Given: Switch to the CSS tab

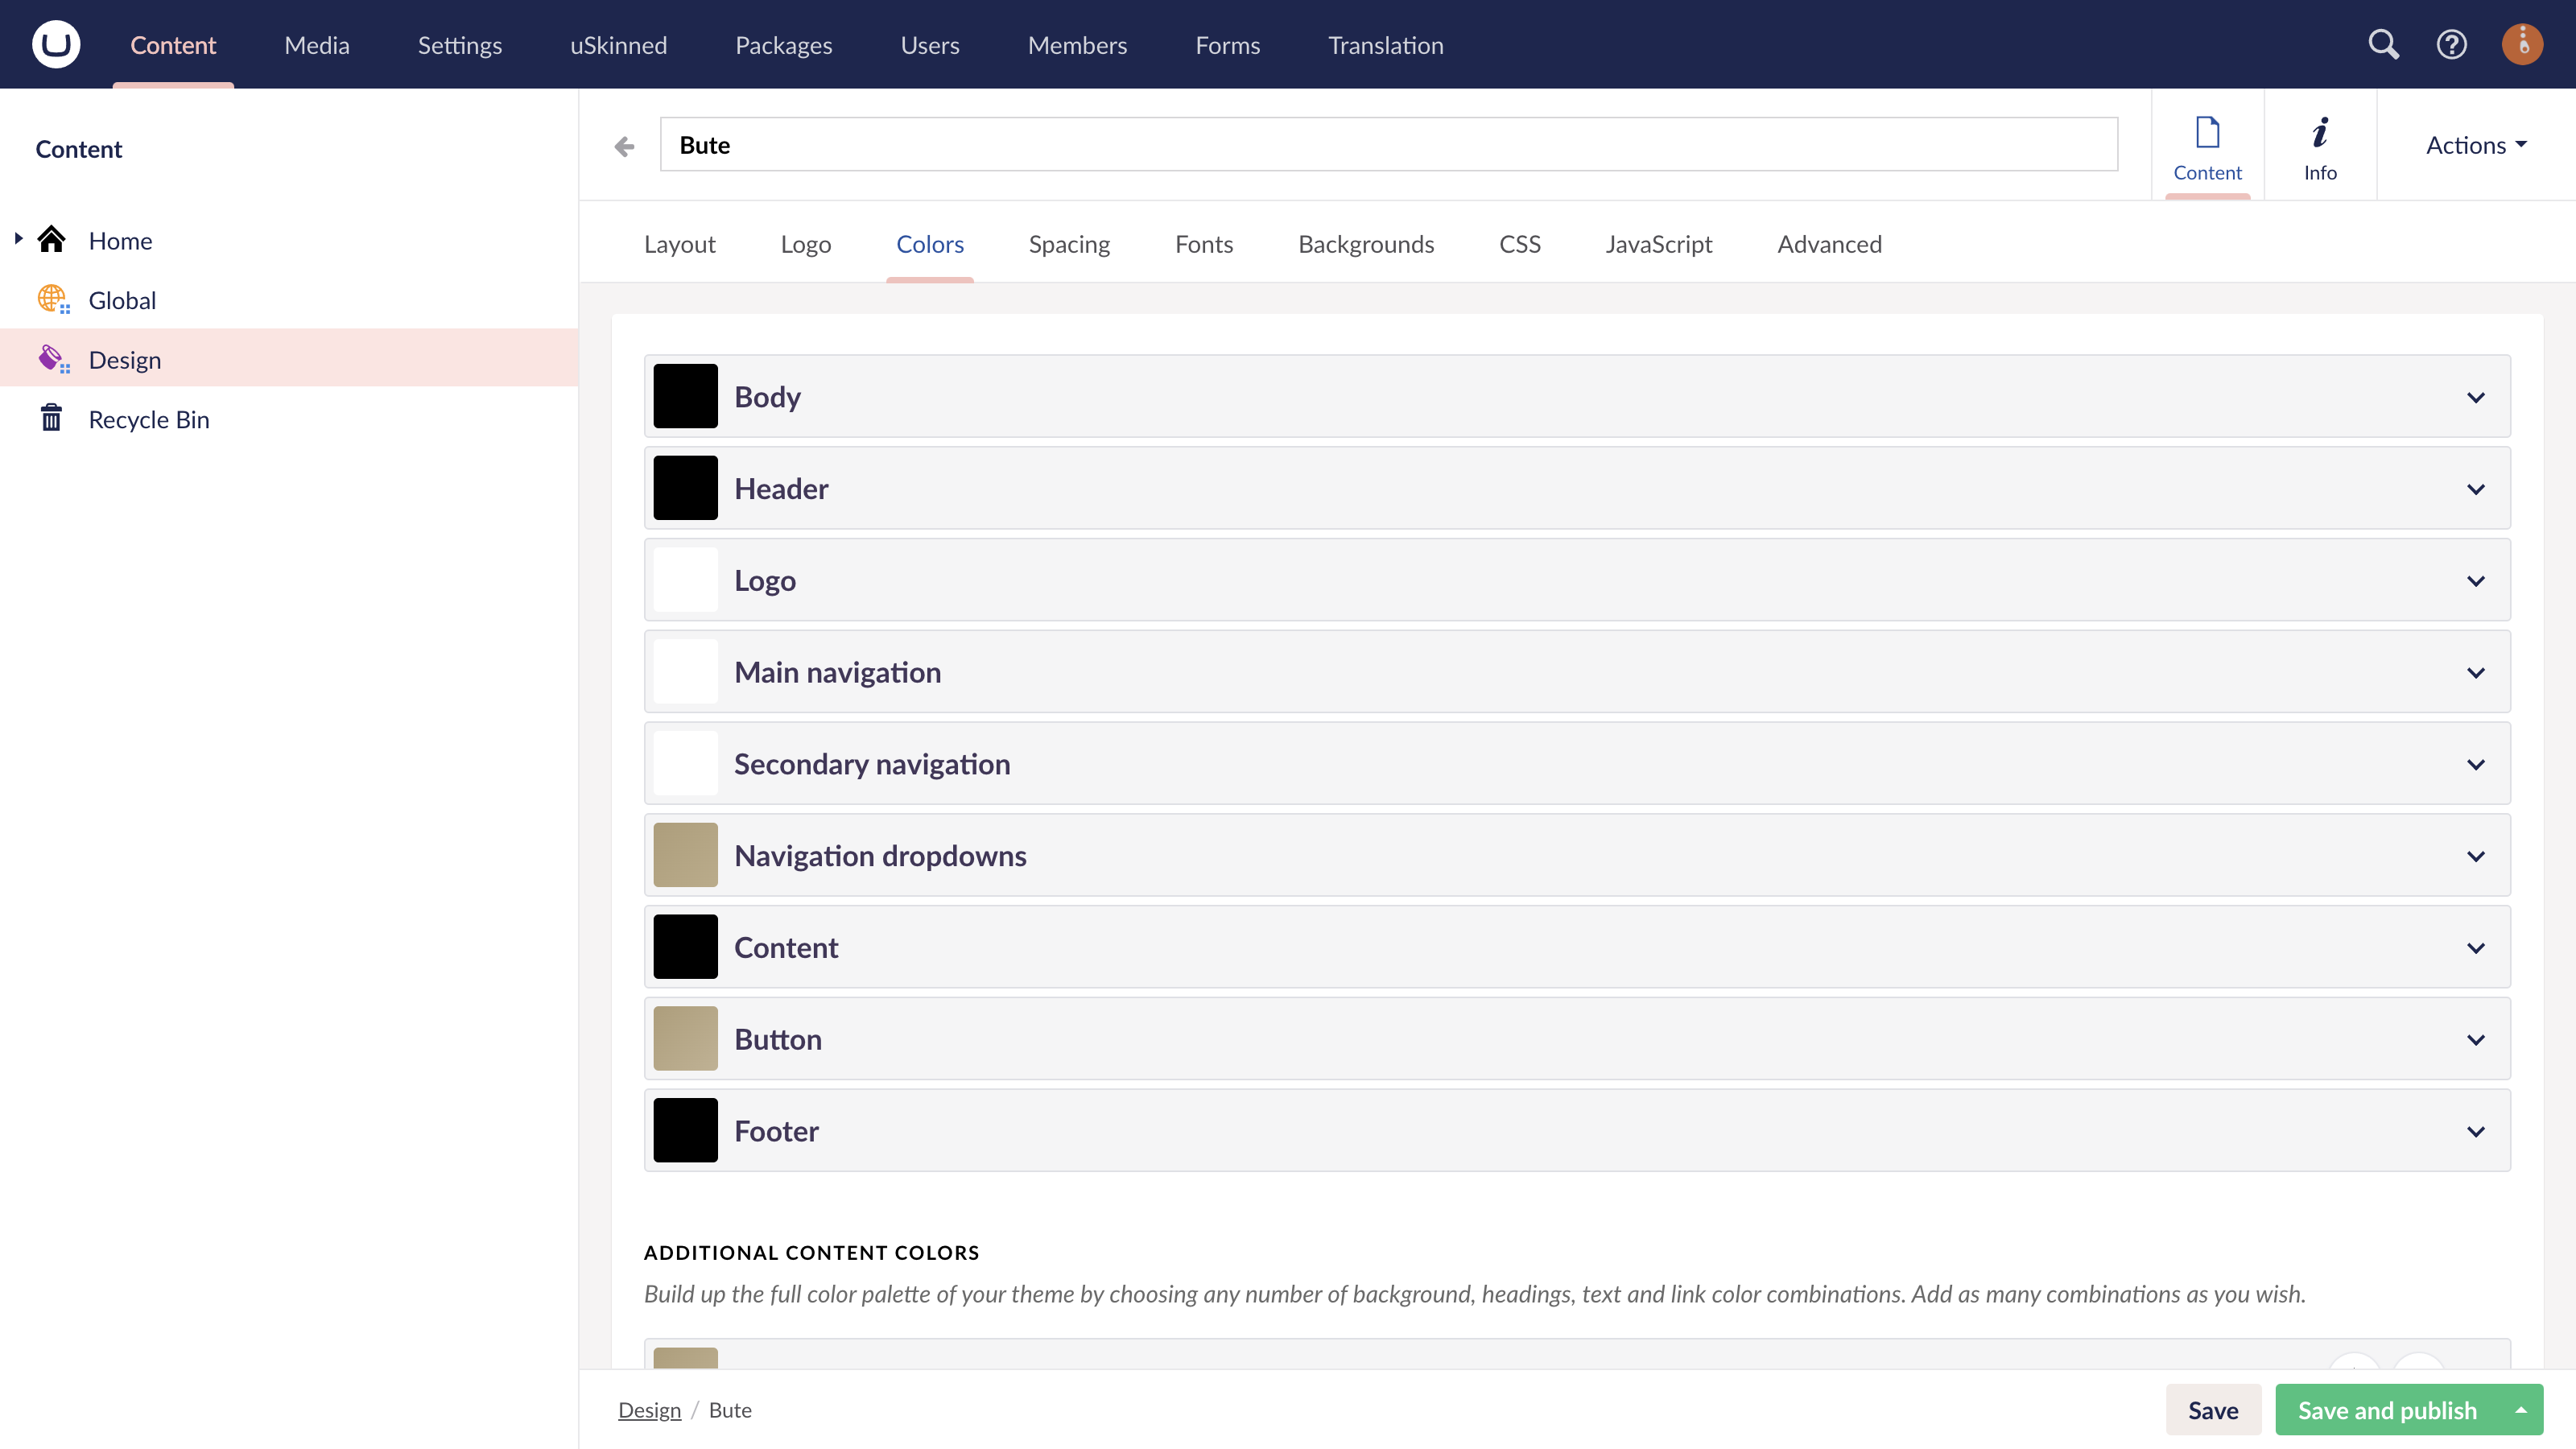Looking at the screenshot, I should [x=1519, y=244].
